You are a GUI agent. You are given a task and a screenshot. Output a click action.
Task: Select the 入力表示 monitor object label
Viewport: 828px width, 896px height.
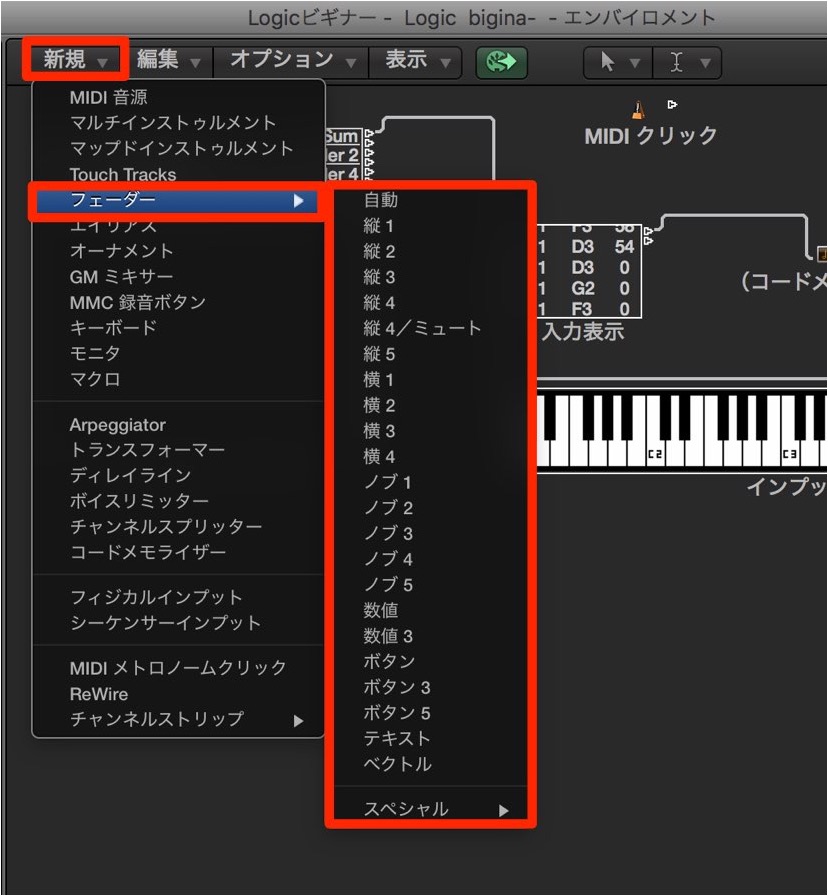tap(582, 332)
